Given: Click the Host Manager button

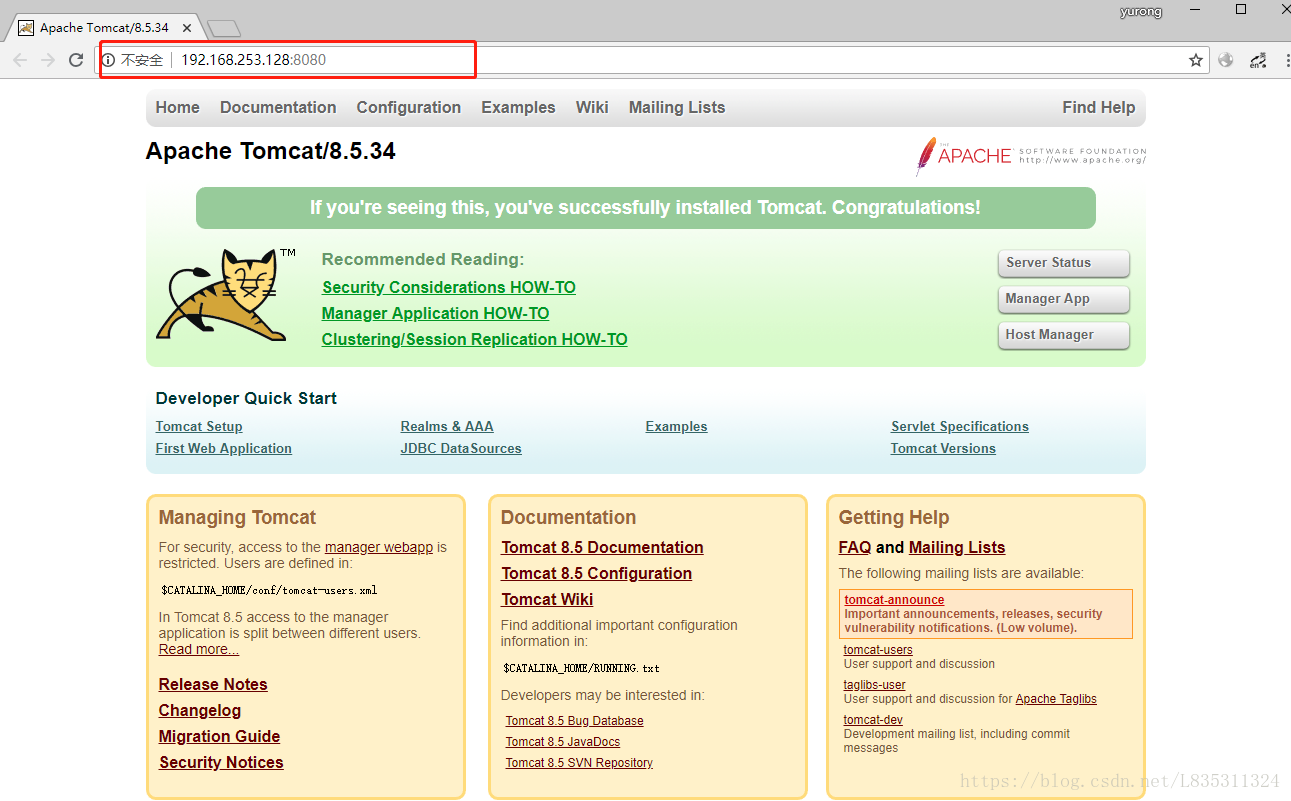Looking at the screenshot, I should (1064, 335).
